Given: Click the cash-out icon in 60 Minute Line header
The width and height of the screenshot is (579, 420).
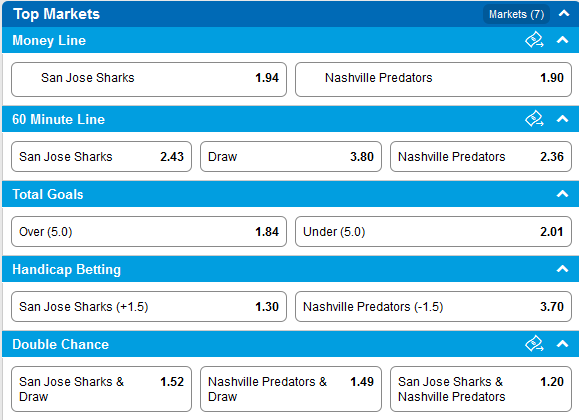Looking at the screenshot, I should 534,119.
